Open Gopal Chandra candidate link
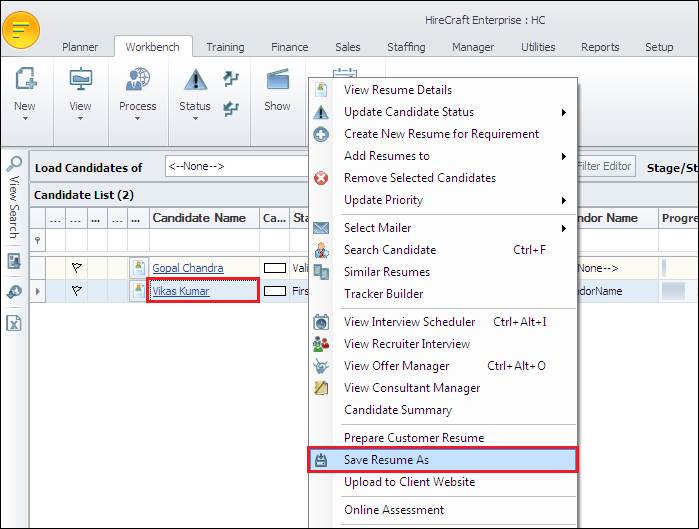Viewport: 699px width, 529px height. pyautogui.click(x=187, y=268)
